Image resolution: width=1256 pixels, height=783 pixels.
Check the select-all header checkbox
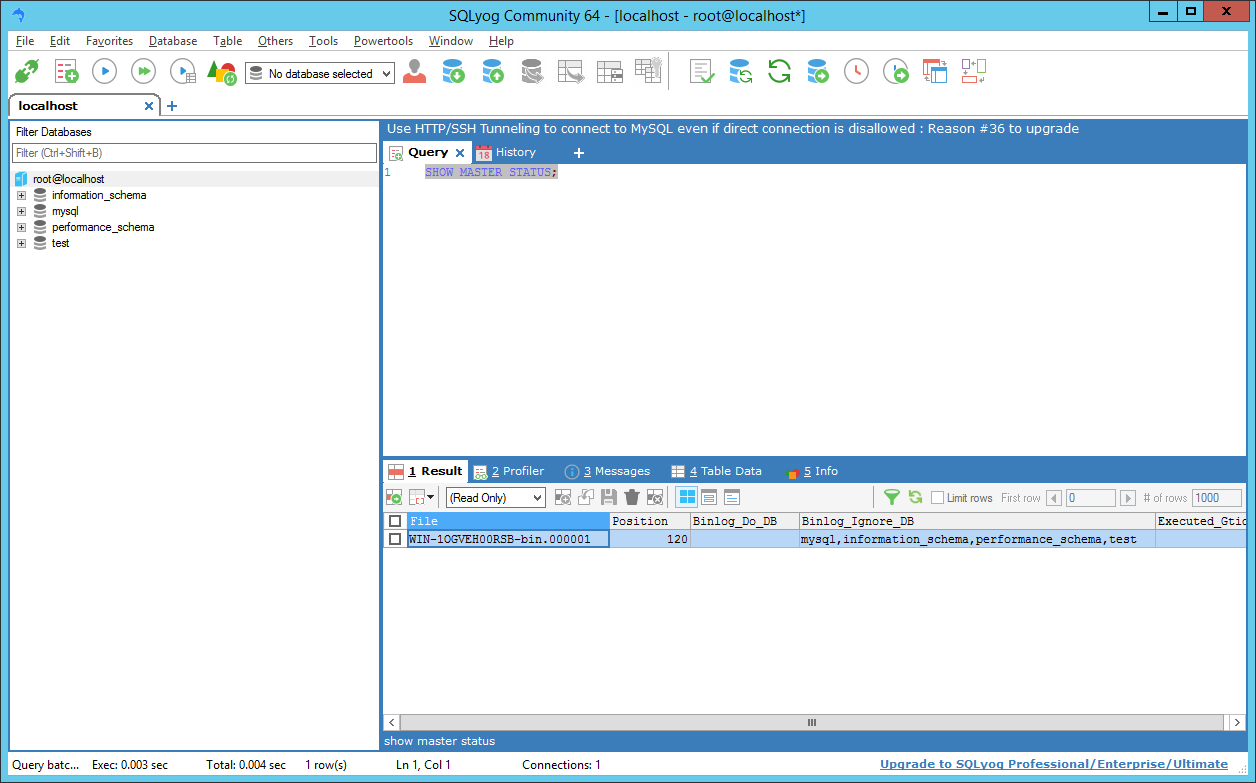pyautogui.click(x=395, y=521)
